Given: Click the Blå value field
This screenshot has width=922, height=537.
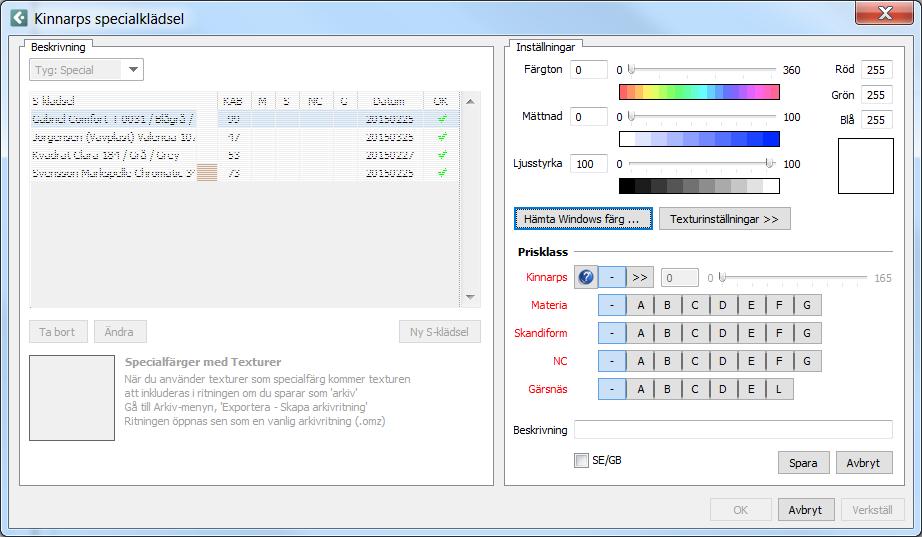Looking at the screenshot, I should pos(877,120).
